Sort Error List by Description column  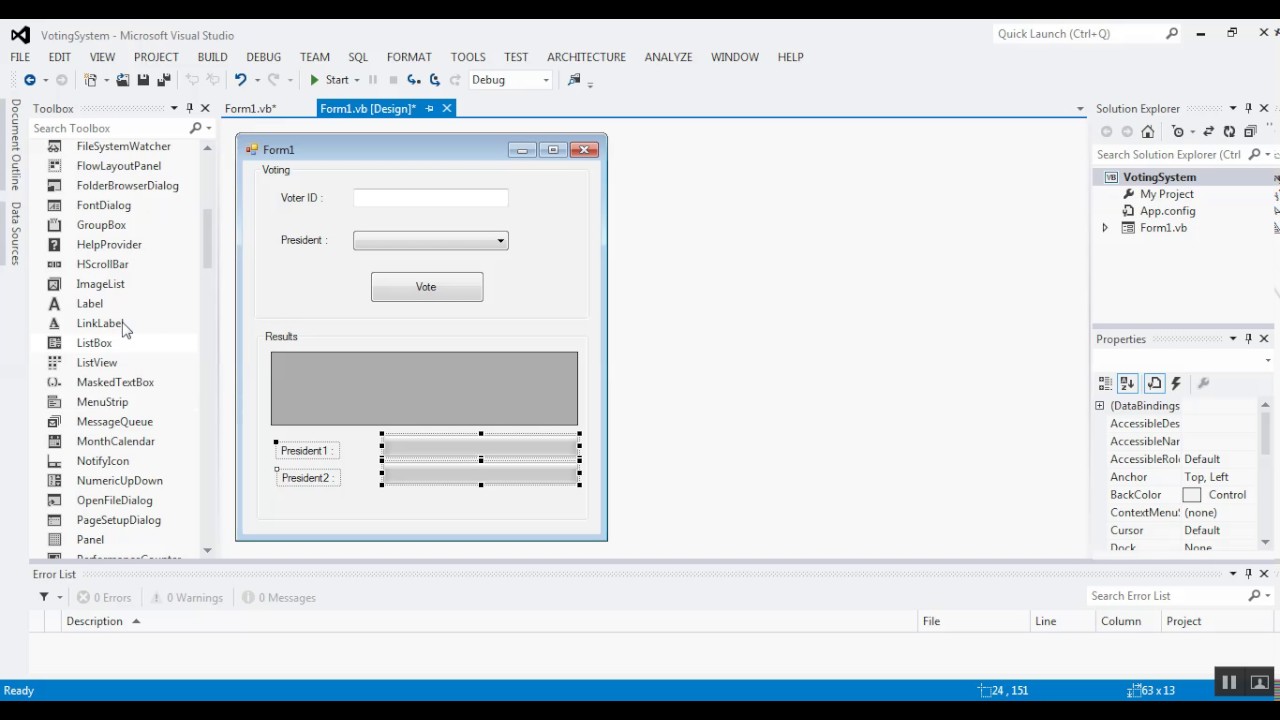coord(94,621)
